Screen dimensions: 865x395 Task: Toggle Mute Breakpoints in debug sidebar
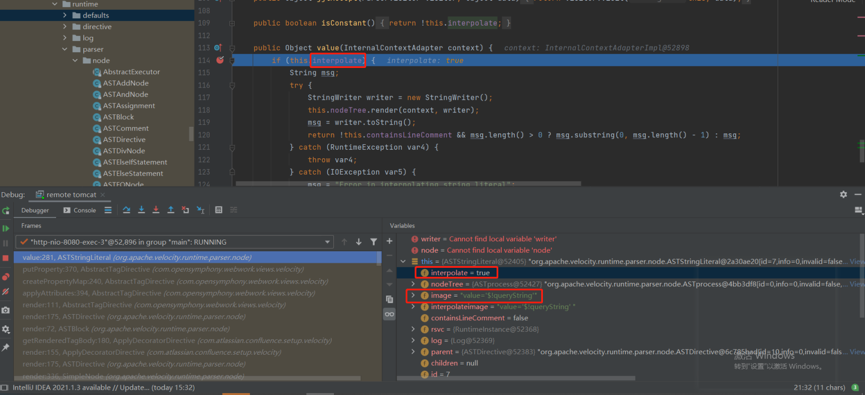tap(6, 291)
